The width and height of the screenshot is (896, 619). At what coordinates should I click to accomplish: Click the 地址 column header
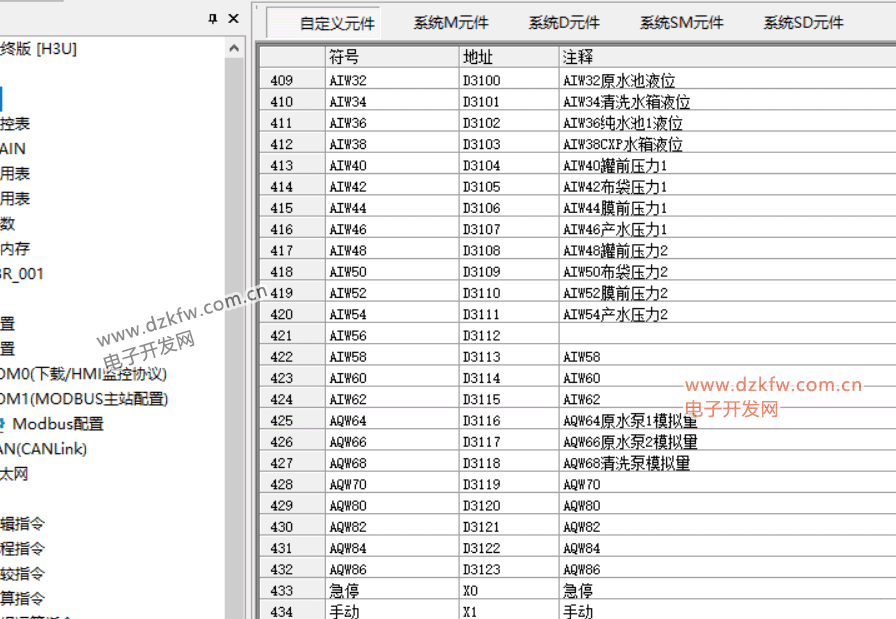click(x=508, y=58)
